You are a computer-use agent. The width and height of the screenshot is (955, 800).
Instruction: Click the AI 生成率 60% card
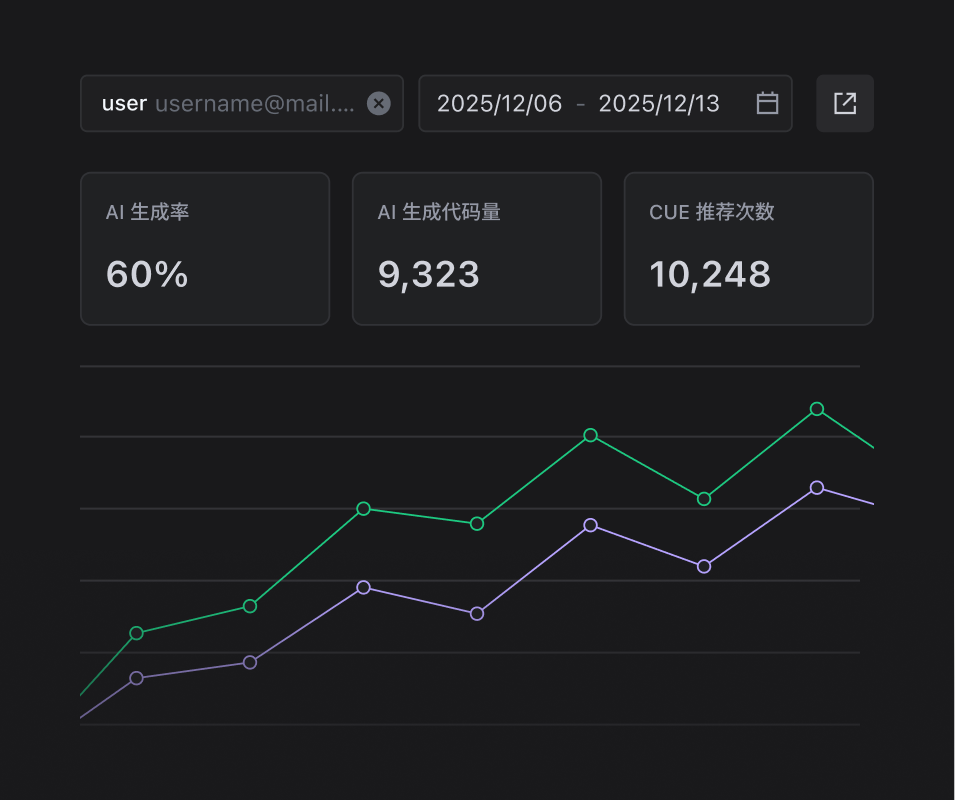pos(205,248)
